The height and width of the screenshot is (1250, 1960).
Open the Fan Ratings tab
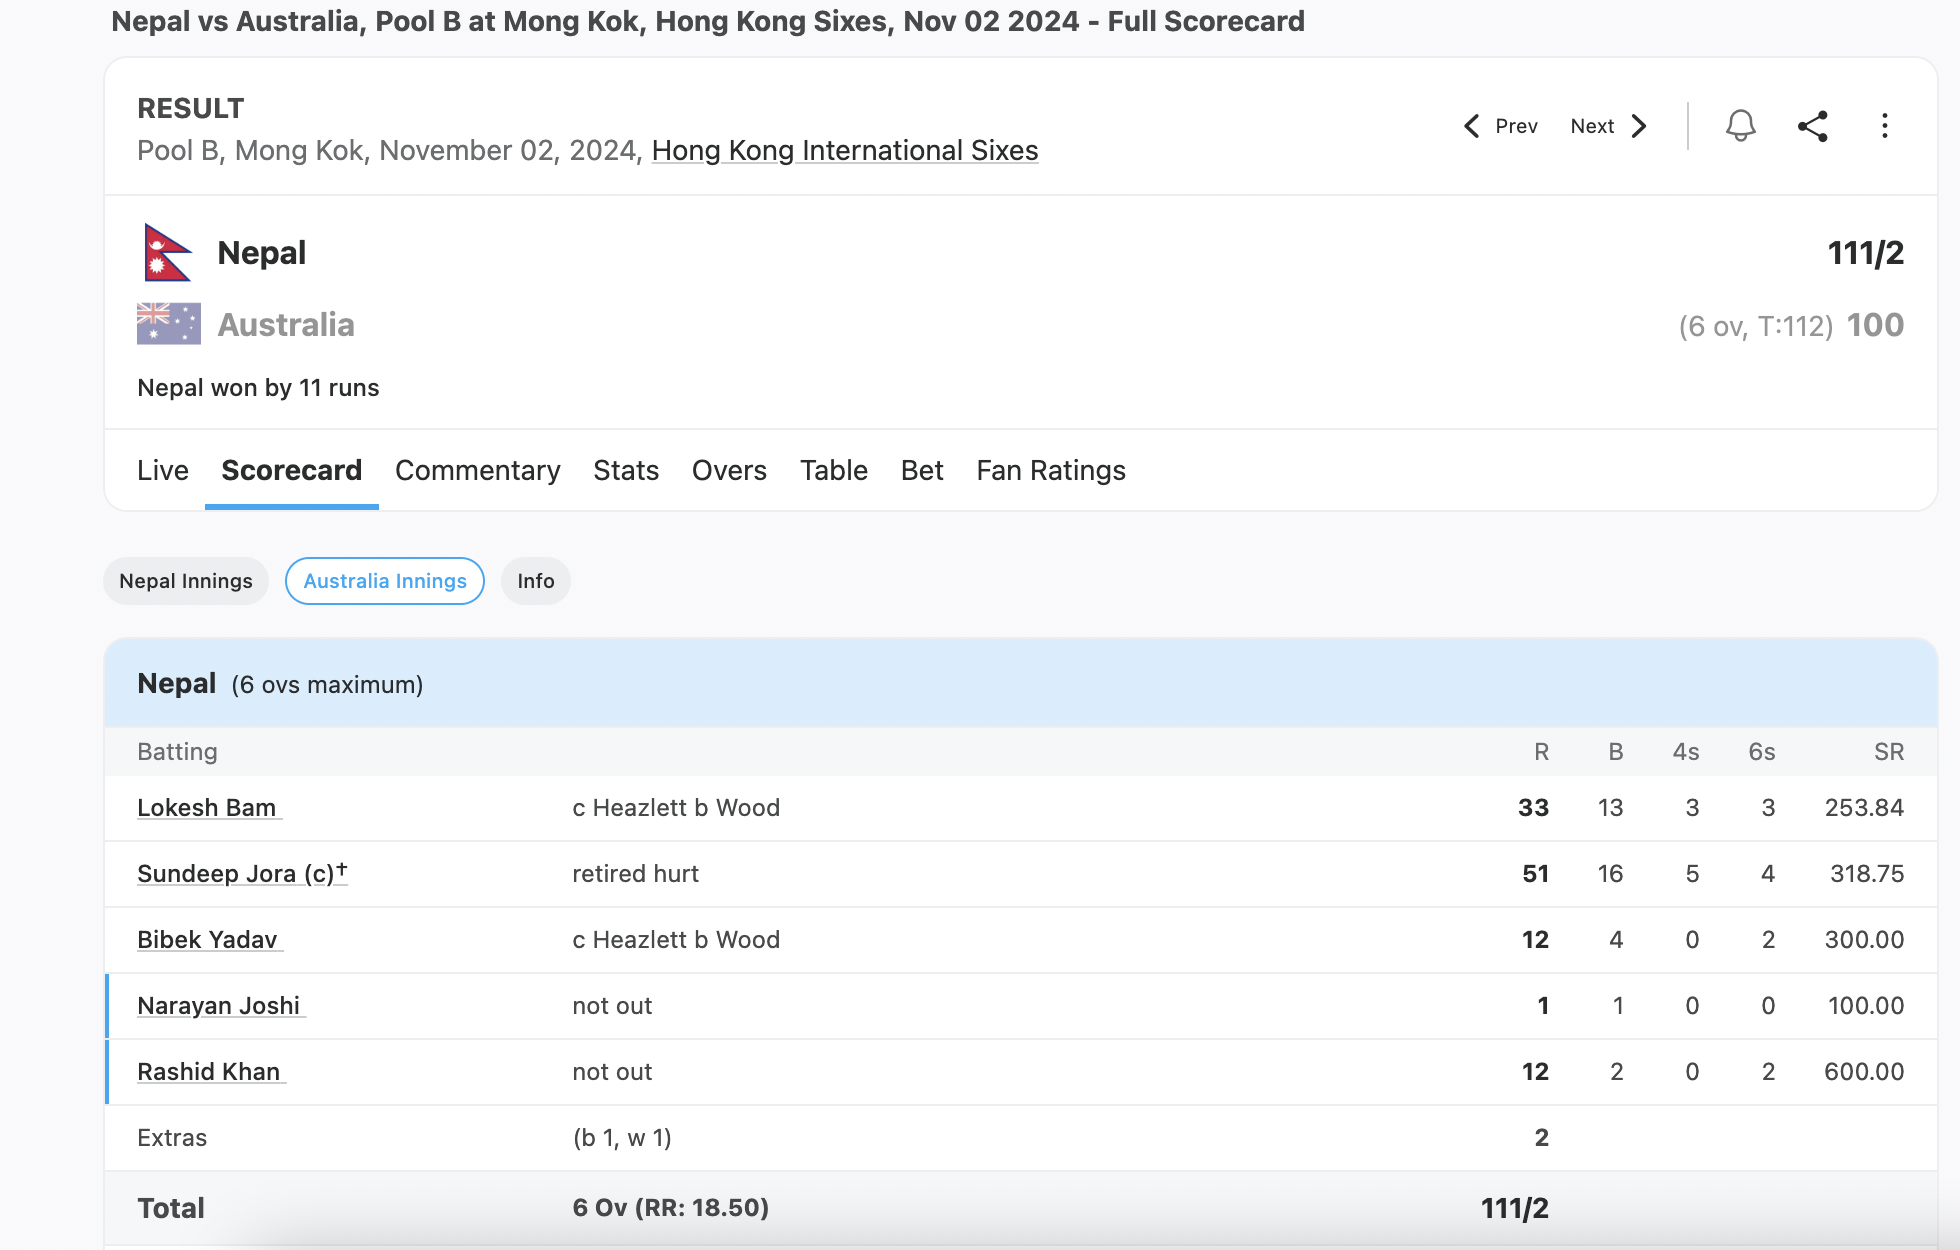pyautogui.click(x=1051, y=470)
